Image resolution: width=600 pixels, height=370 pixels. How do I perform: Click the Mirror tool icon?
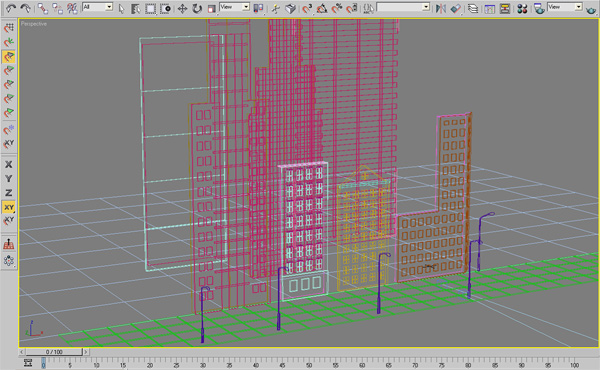(x=440, y=8)
